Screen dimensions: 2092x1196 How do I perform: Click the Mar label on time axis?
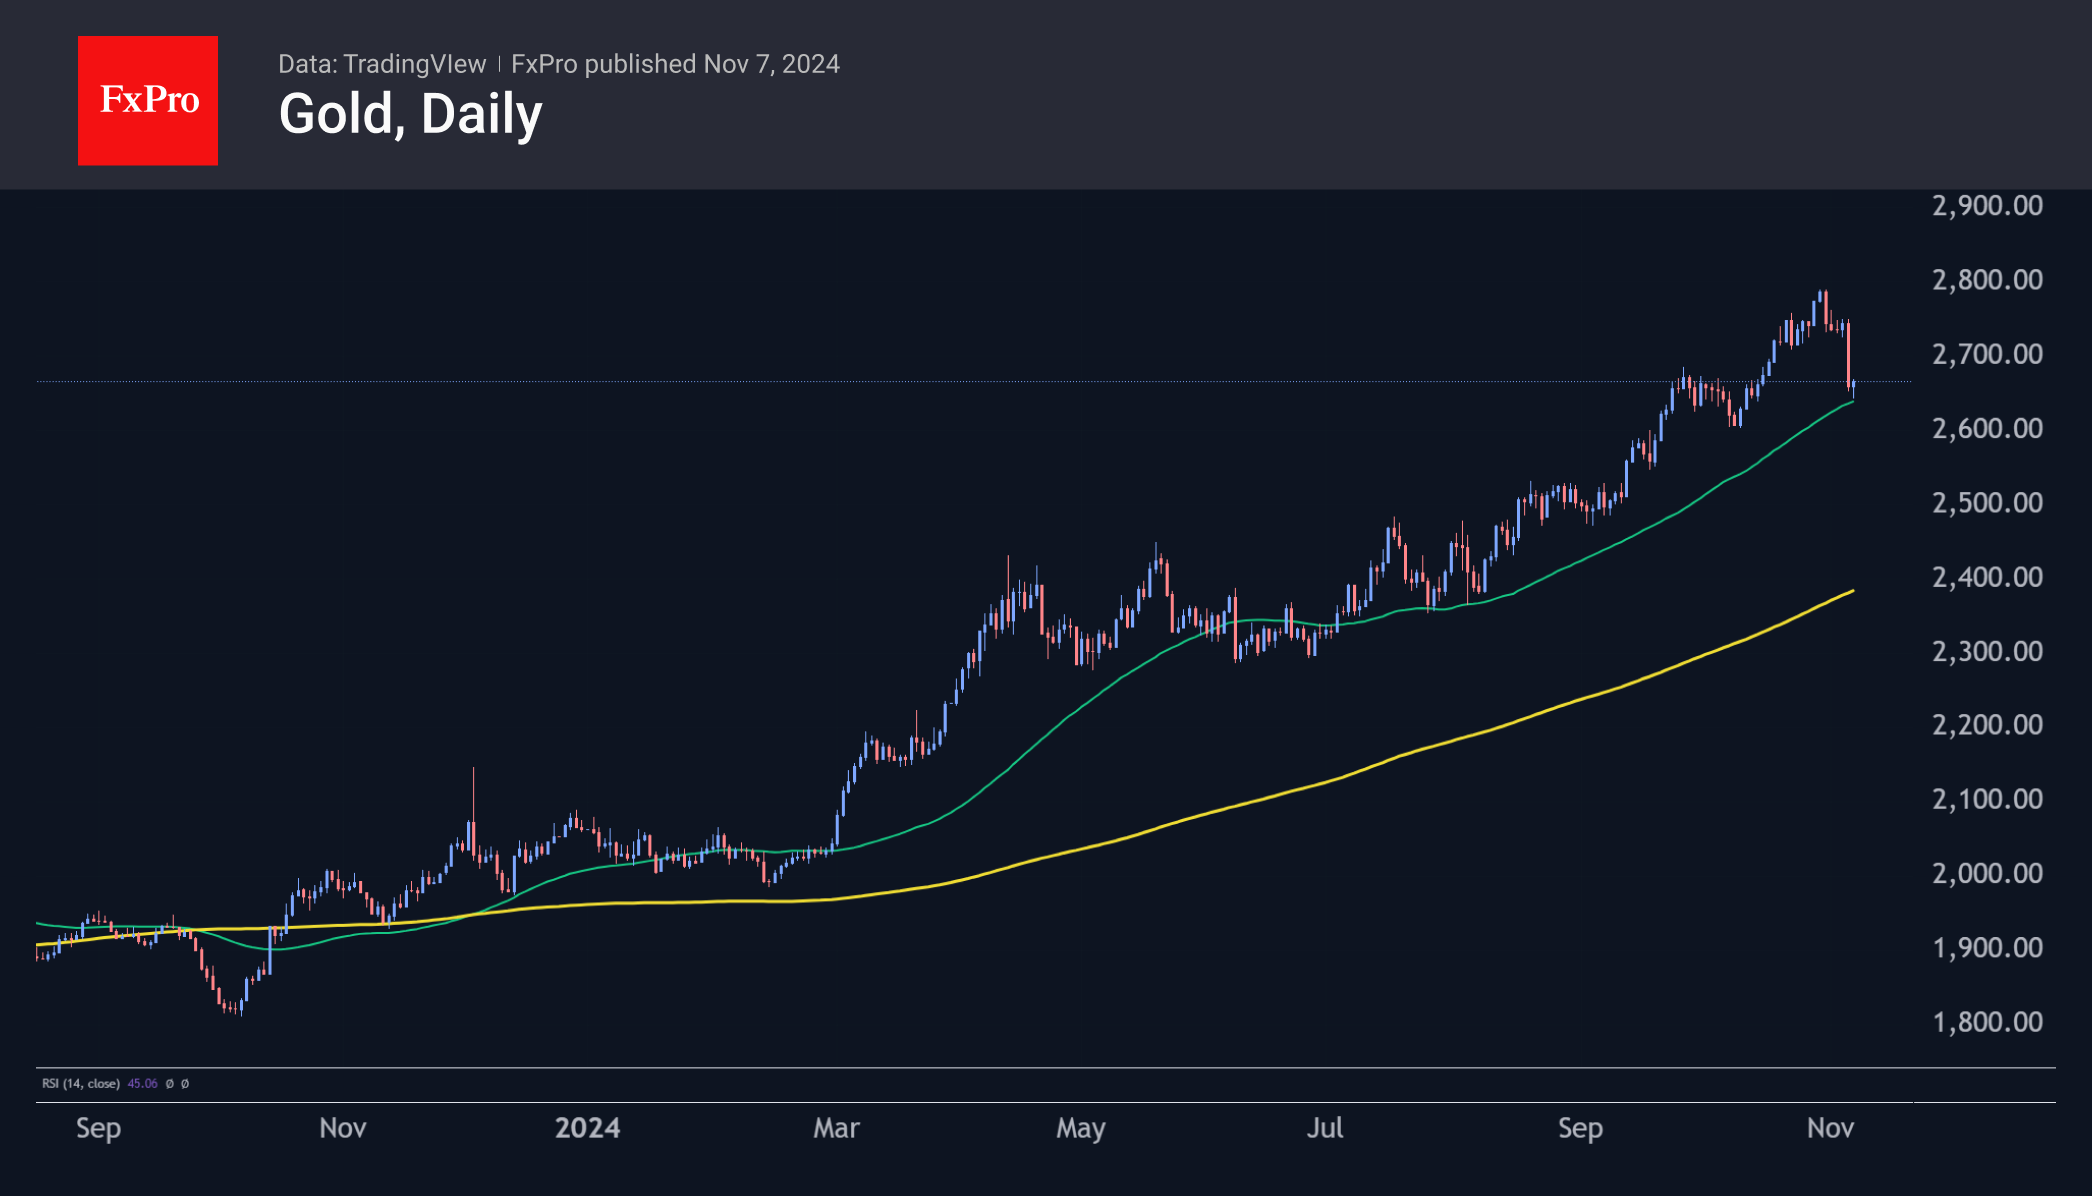coord(836,1128)
